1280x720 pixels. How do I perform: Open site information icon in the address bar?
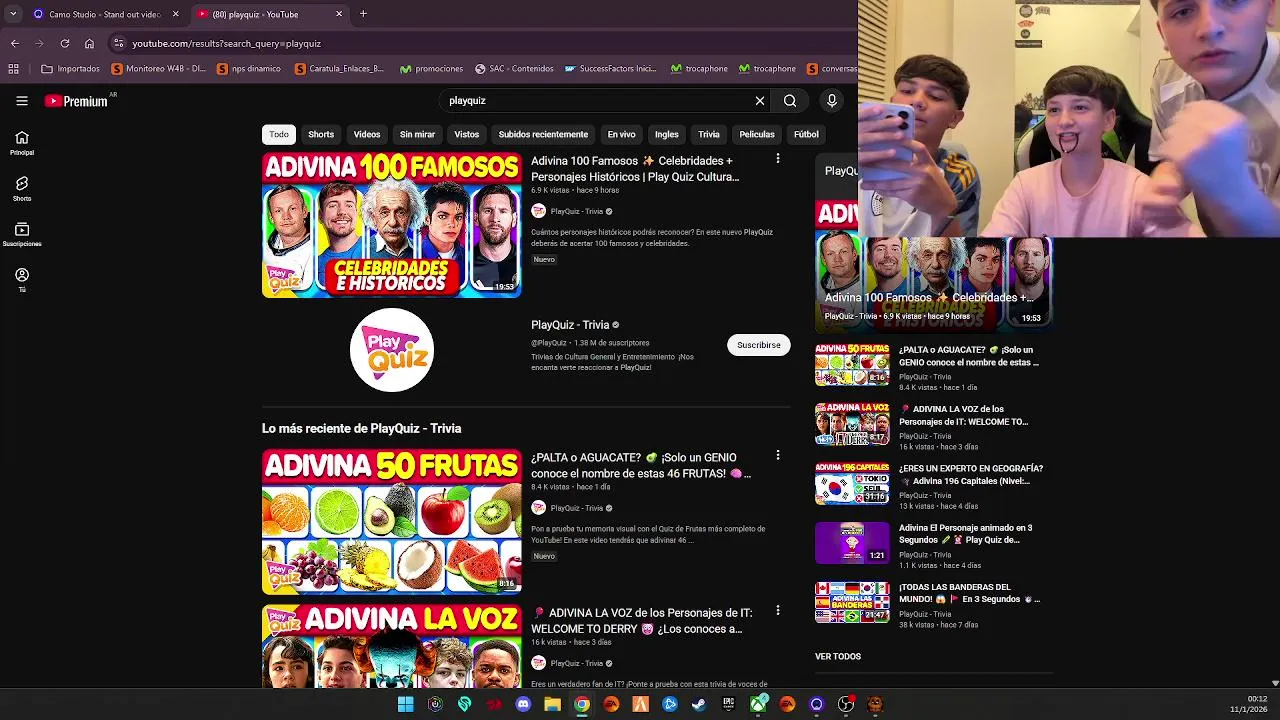point(118,44)
